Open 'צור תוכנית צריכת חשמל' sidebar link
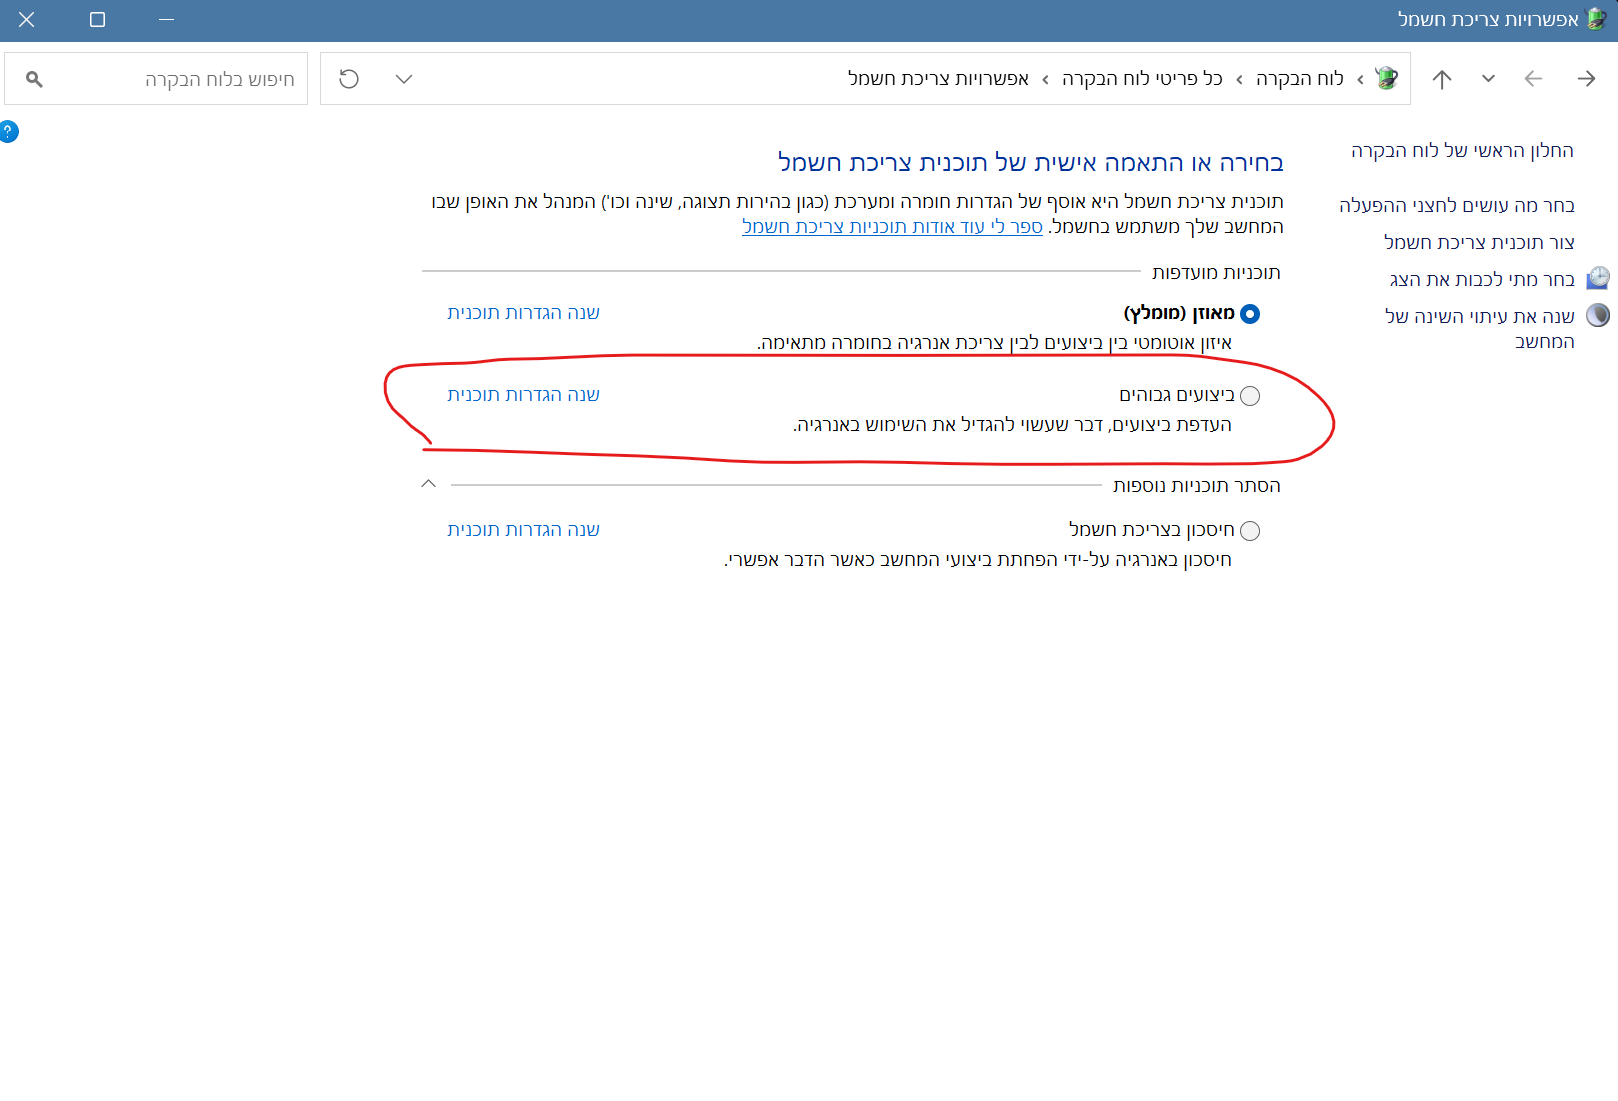This screenshot has width=1618, height=1101. 1479,243
